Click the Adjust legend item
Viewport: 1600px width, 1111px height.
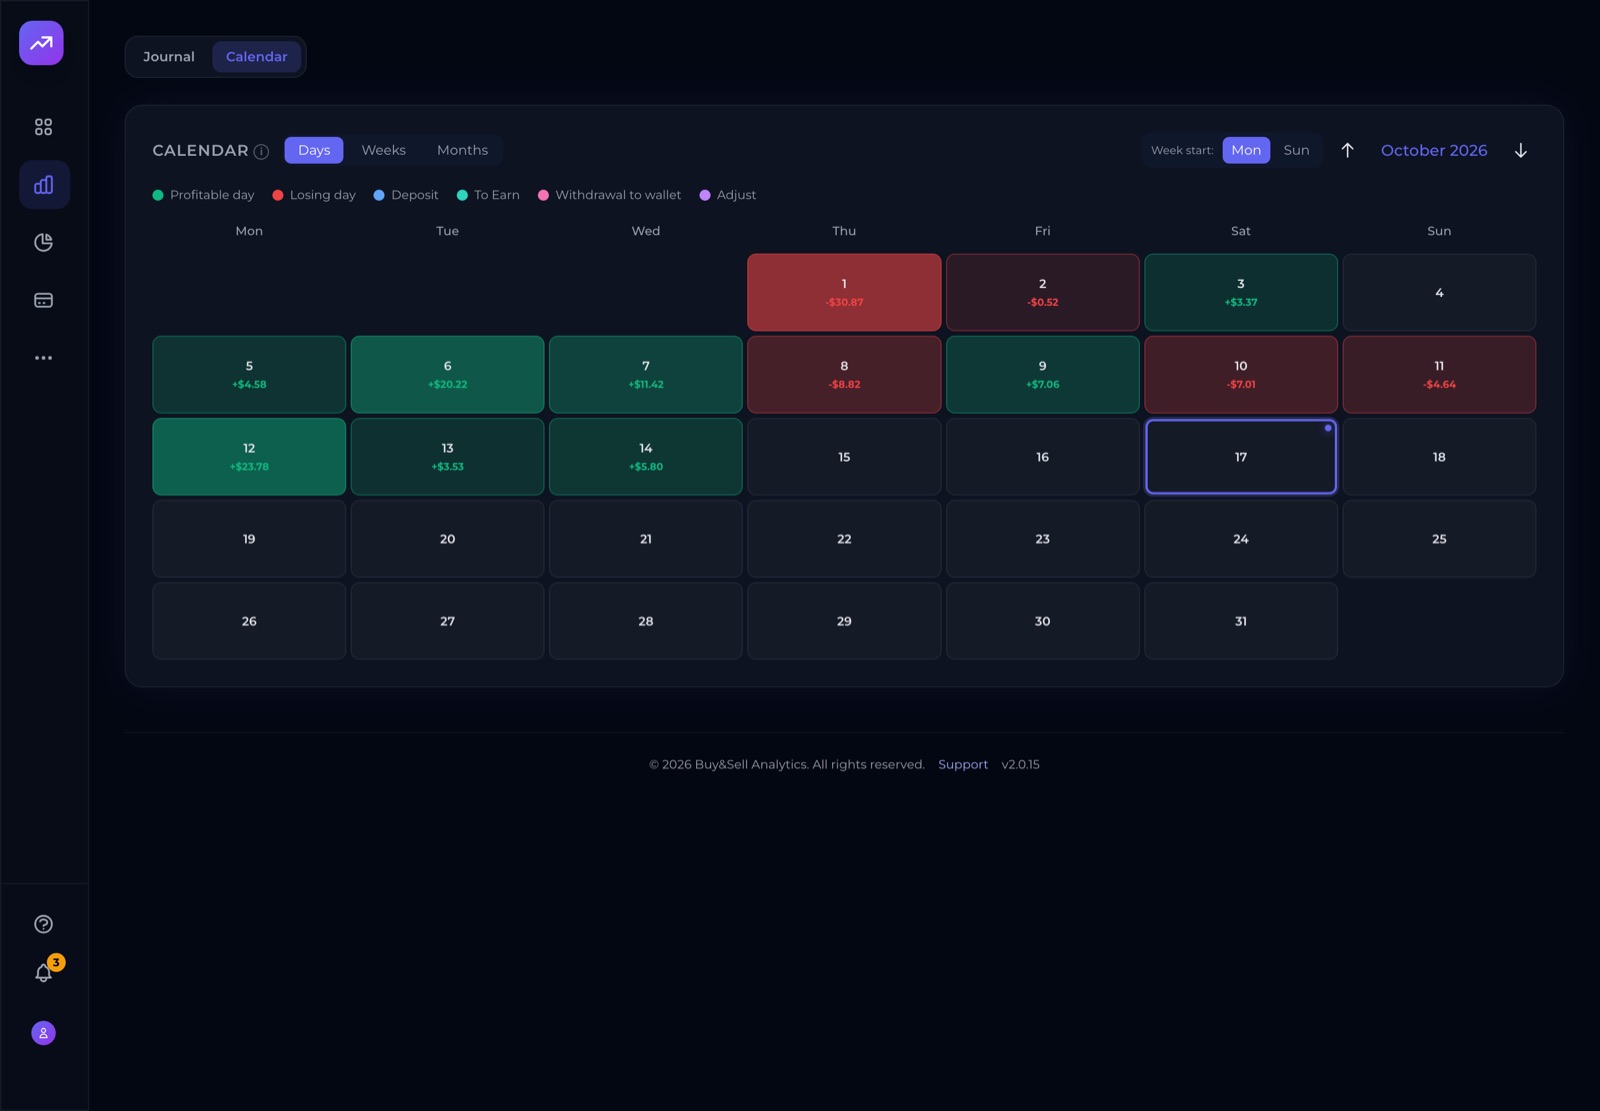pos(728,195)
